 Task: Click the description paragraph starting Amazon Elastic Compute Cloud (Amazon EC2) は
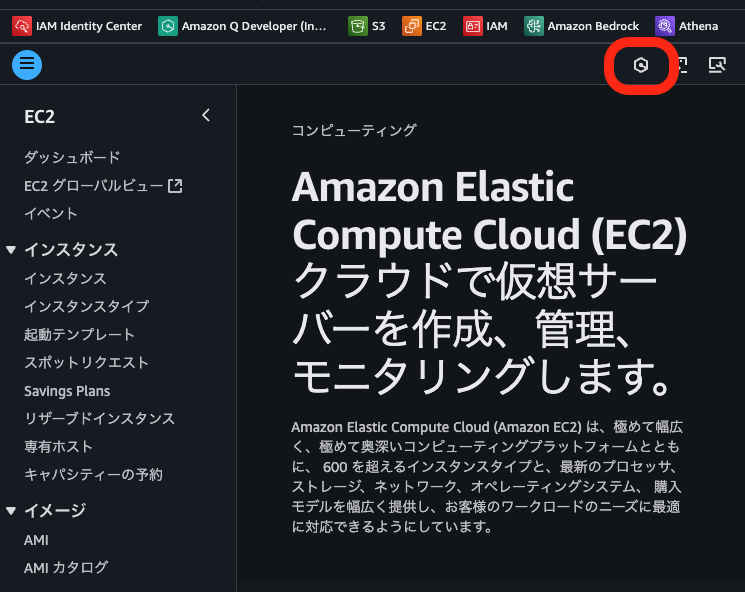[x=487, y=477]
